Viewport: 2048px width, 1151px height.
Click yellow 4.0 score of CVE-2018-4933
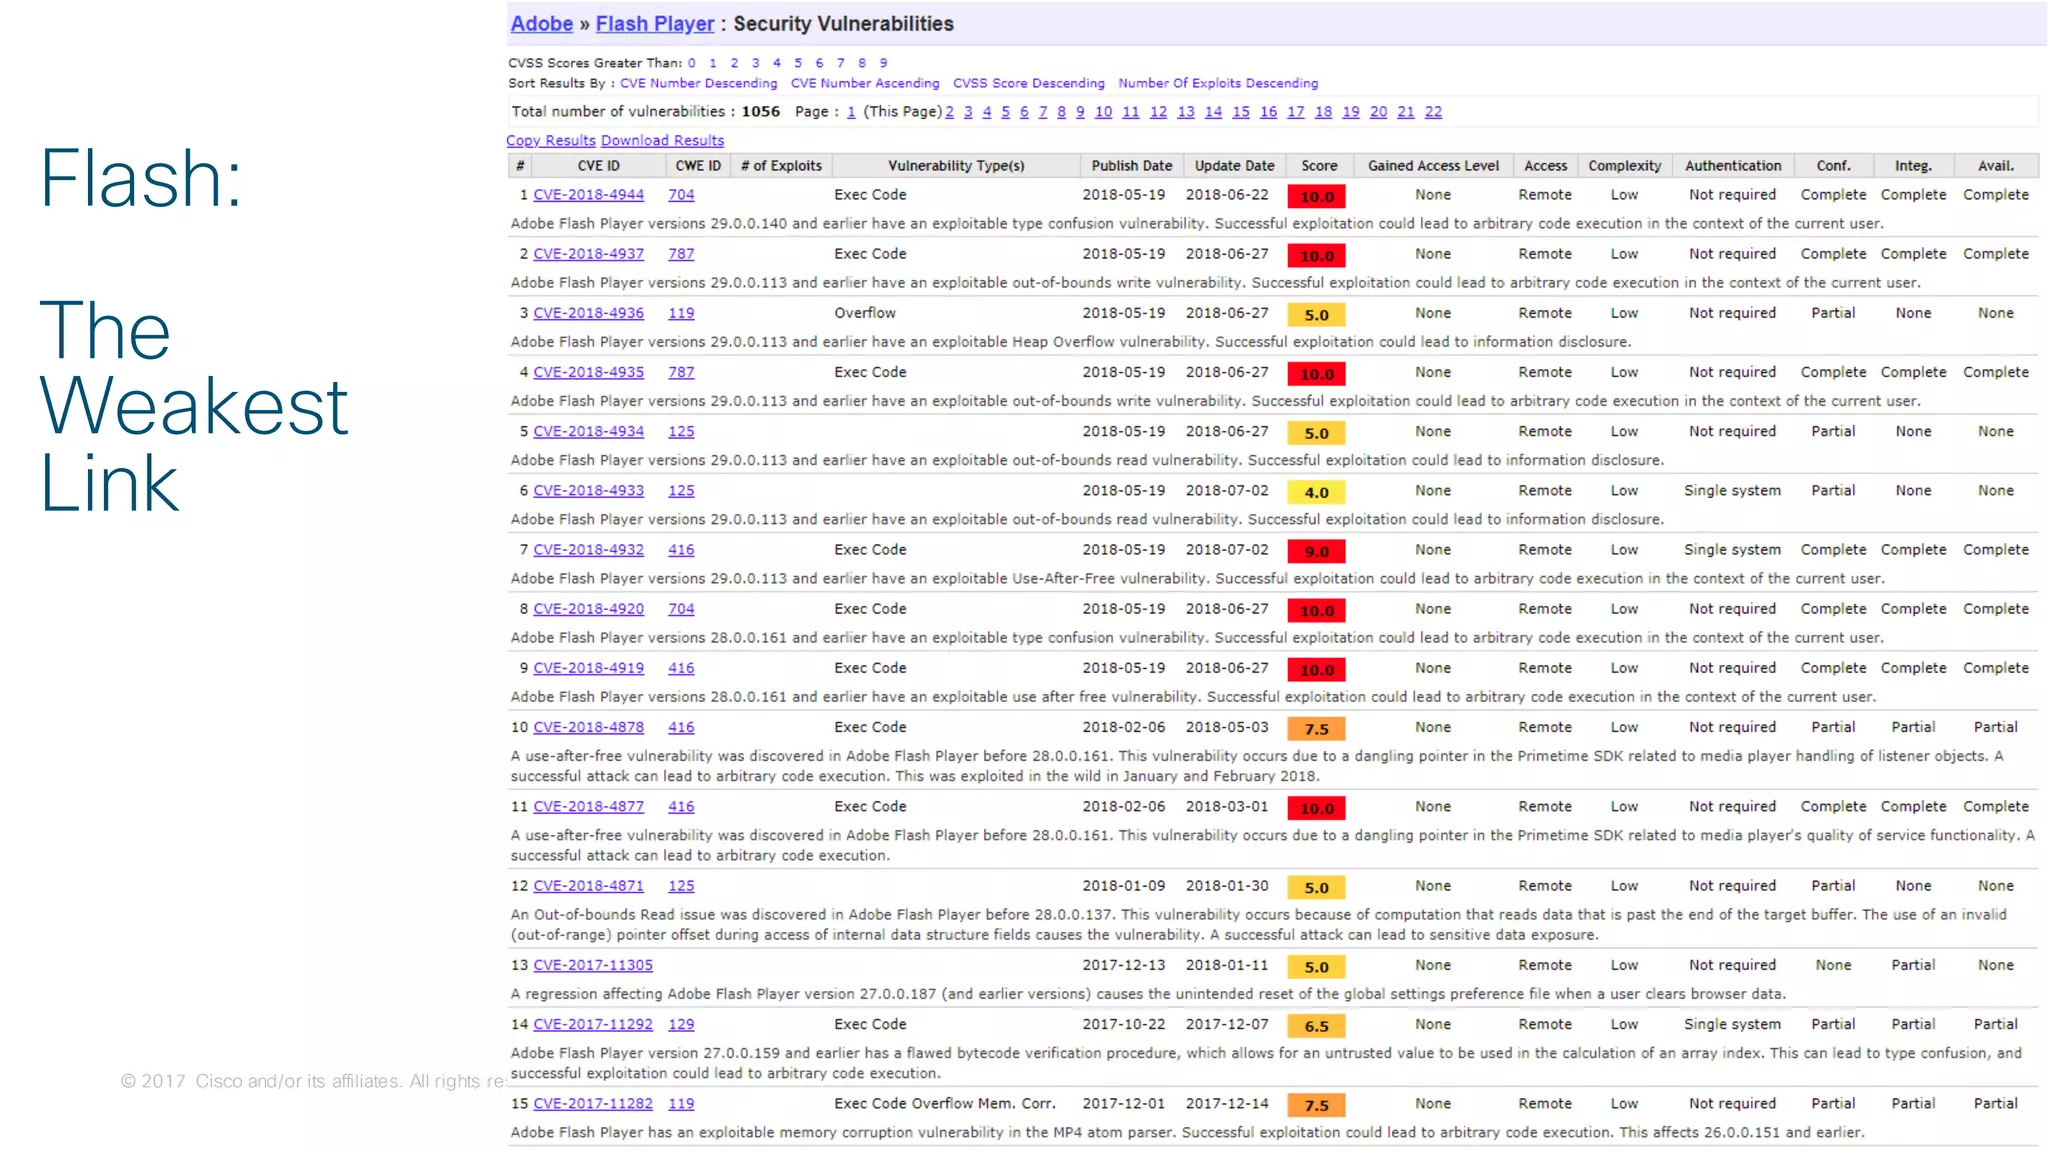(1316, 492)
